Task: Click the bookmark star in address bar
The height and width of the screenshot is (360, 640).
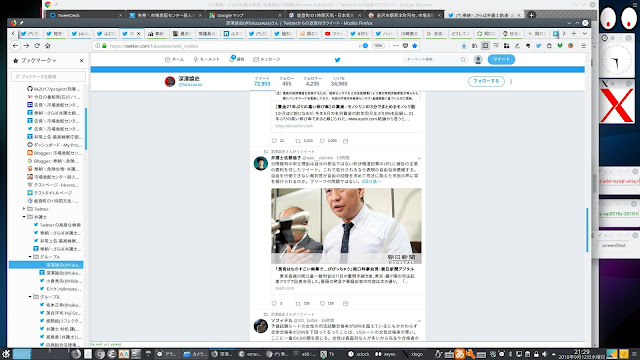Action: [415, 46]
